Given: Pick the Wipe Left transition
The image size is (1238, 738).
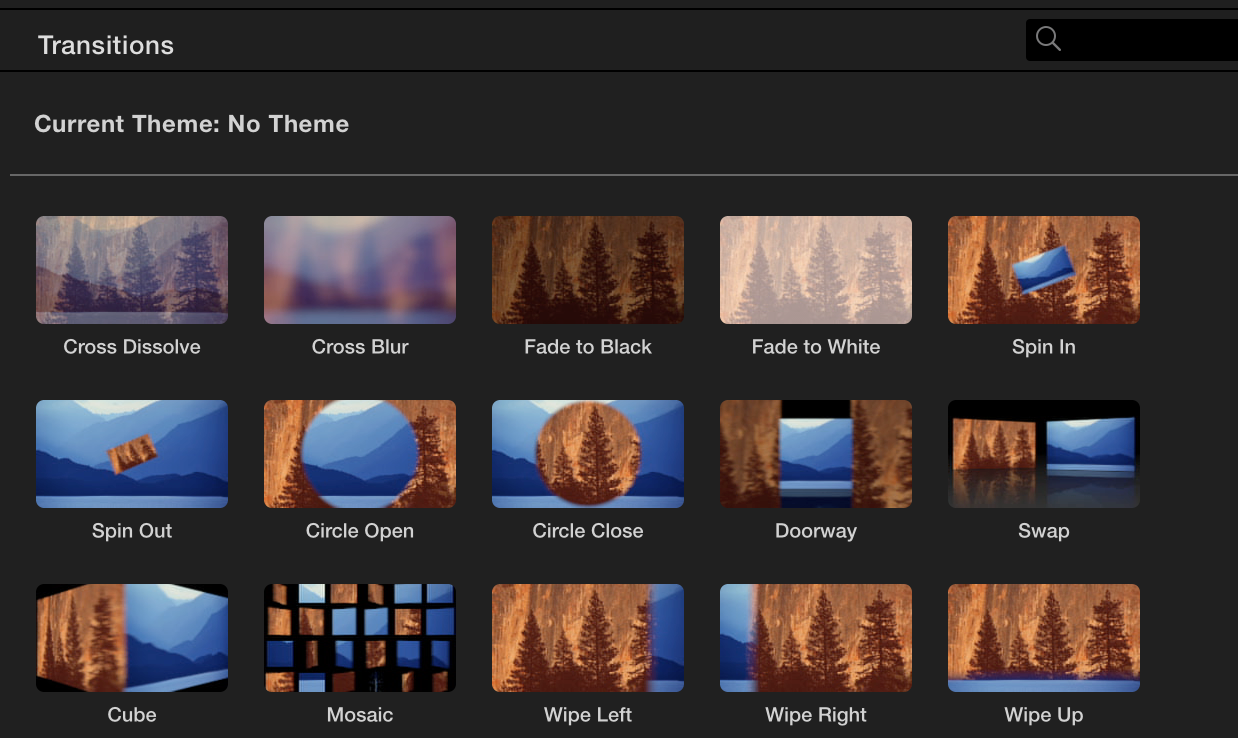Looking at the screenshot, I should 588,638.
